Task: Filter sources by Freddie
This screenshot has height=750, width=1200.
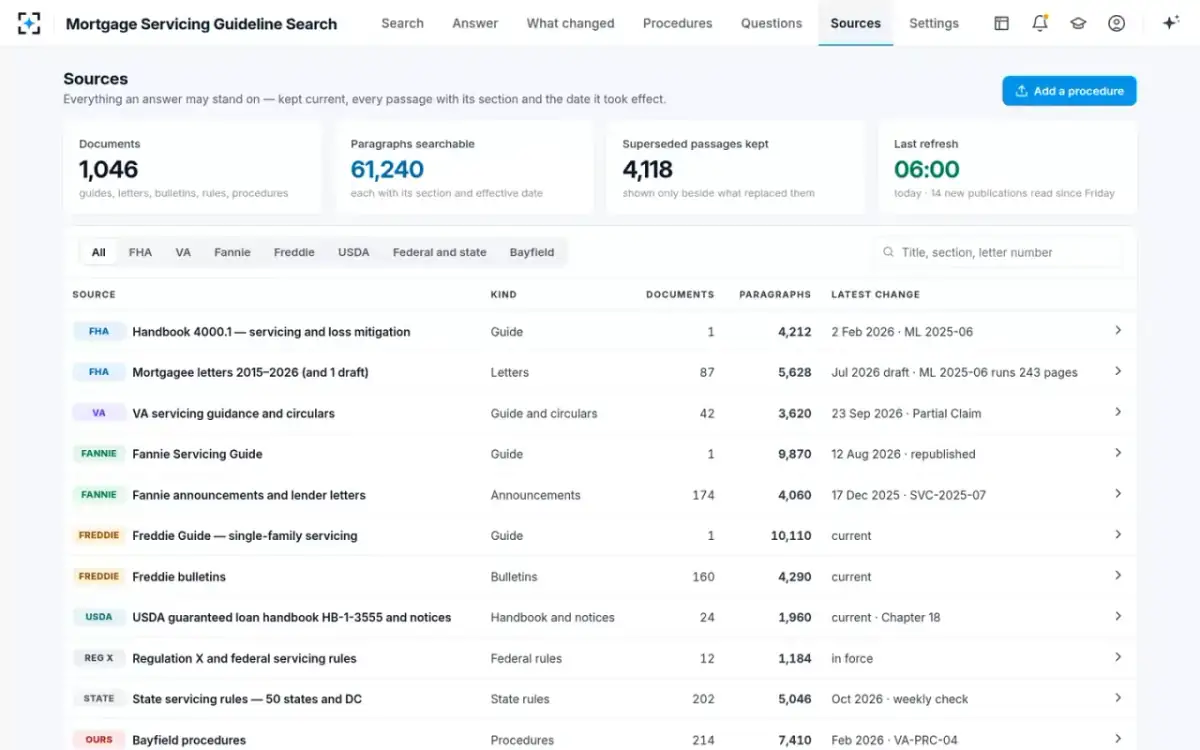Action: click(x=294, y=252)
